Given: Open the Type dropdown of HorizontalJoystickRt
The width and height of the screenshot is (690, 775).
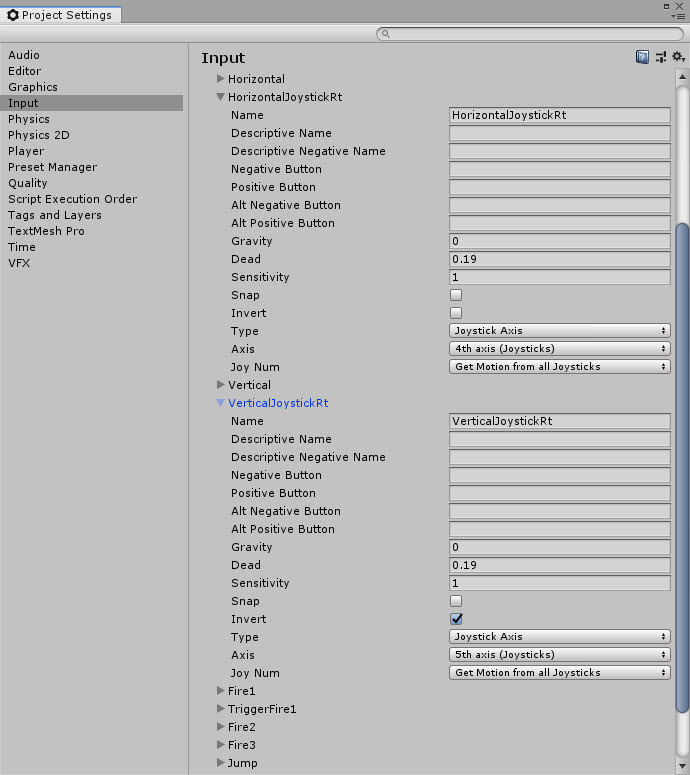Looking at the screenshot, I should pos(559,331).
